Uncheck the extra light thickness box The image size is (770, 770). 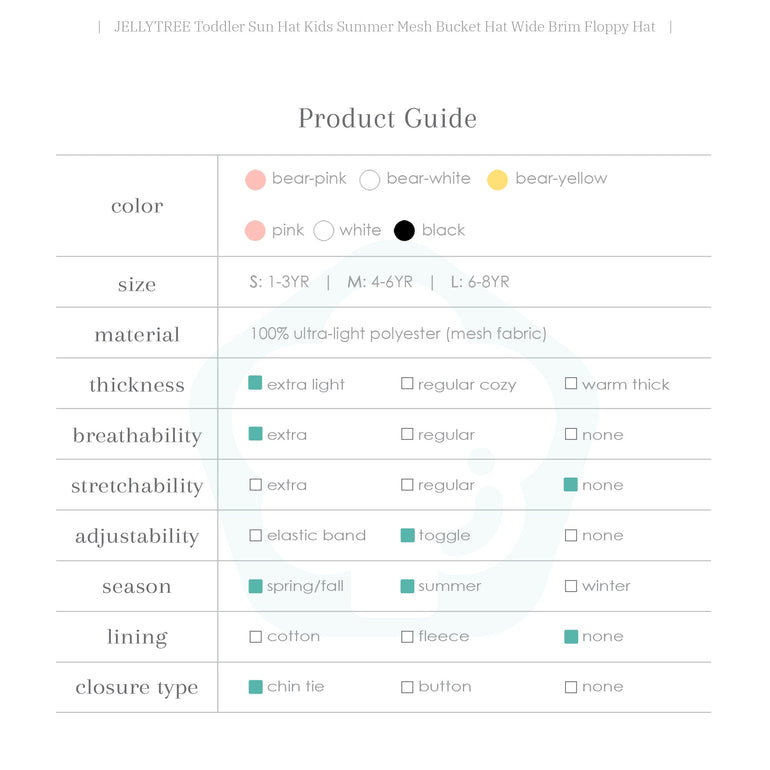click(255, 383)
